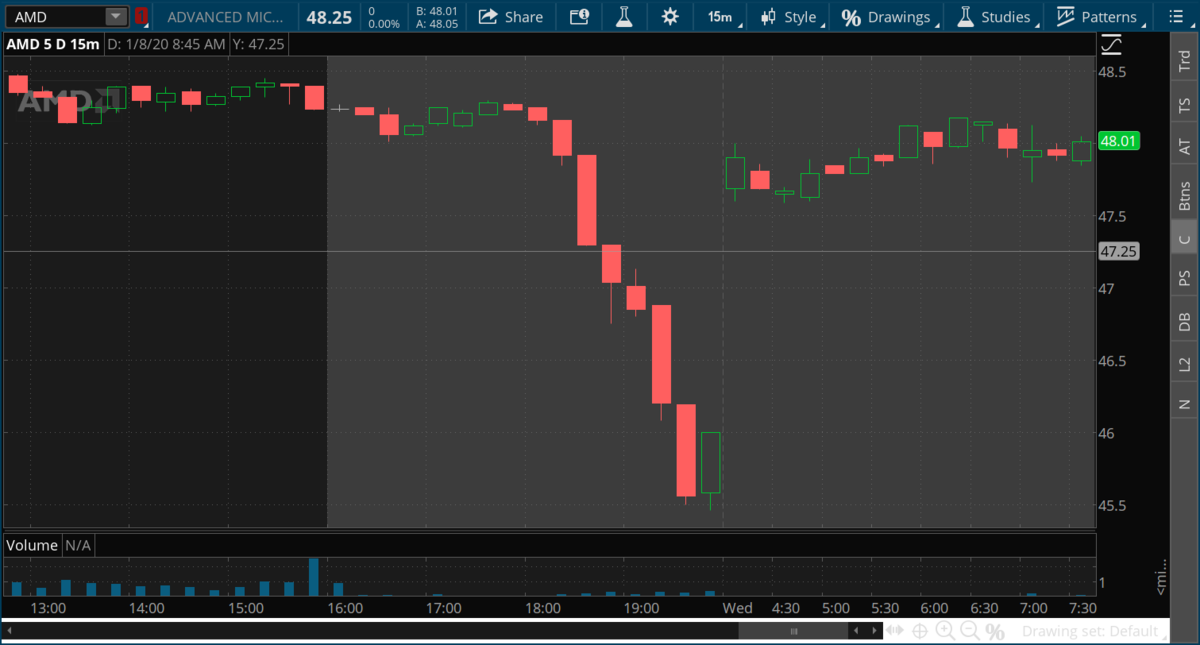Open the Share menu
This screenshot has width=1200, height=645.
click(x=511, y=17)
